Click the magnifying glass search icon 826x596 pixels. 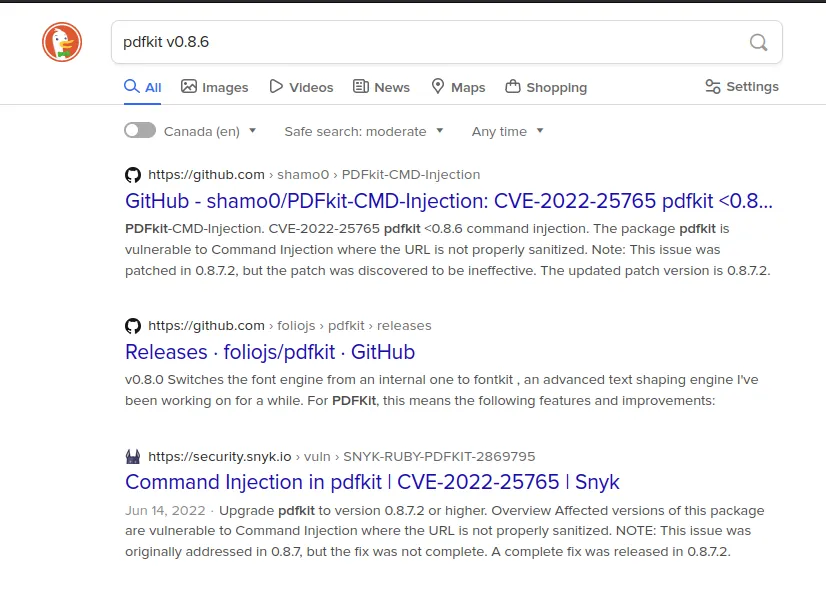[759, 42]
